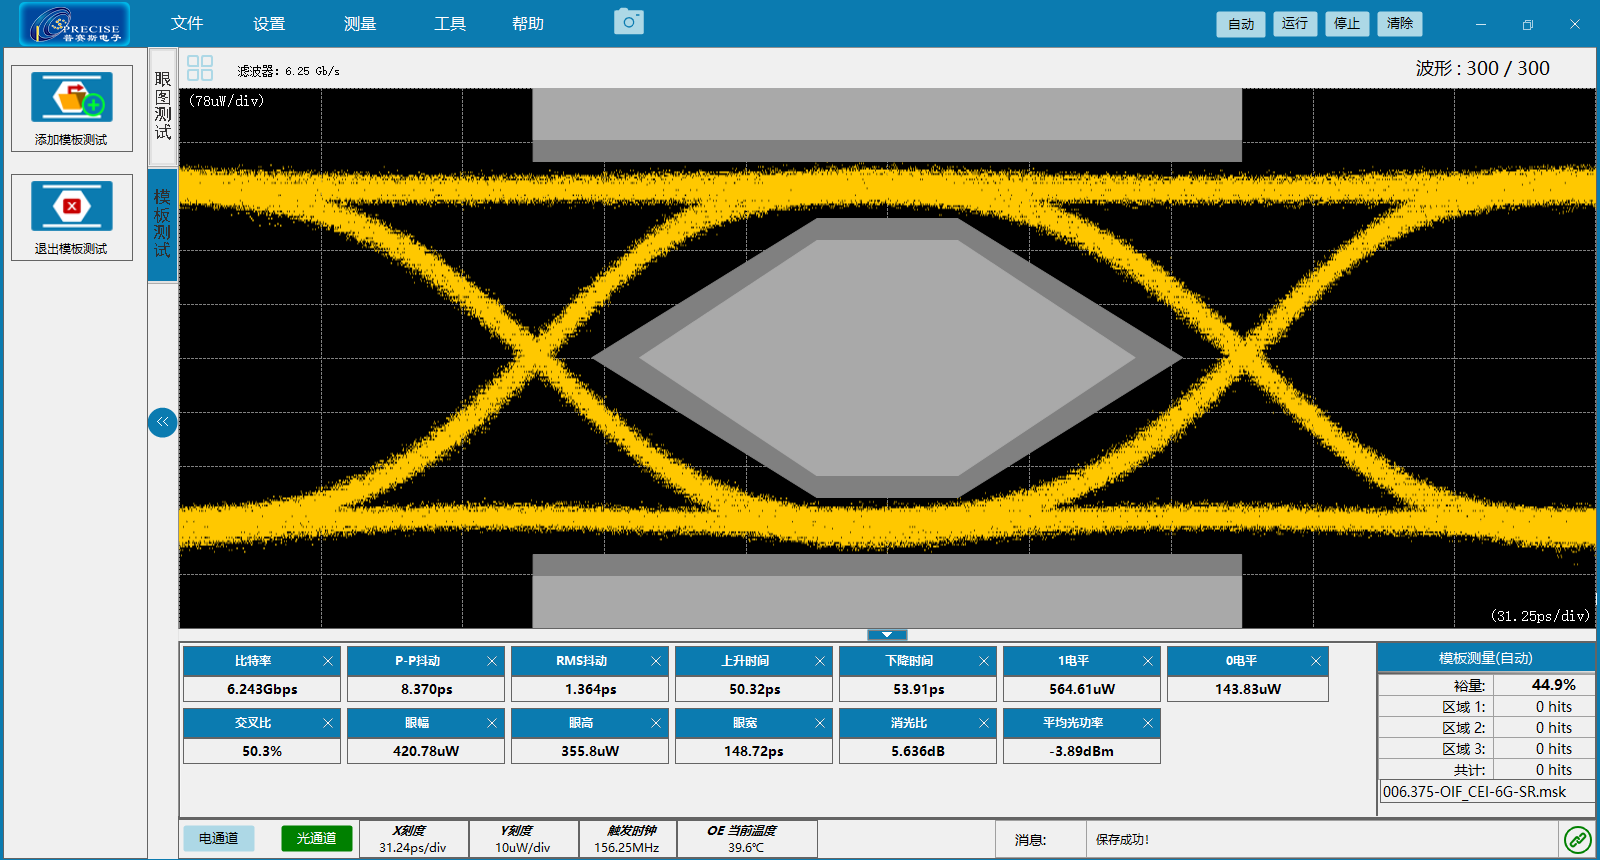Click the 区域 1 hits row

[1486, 707]
